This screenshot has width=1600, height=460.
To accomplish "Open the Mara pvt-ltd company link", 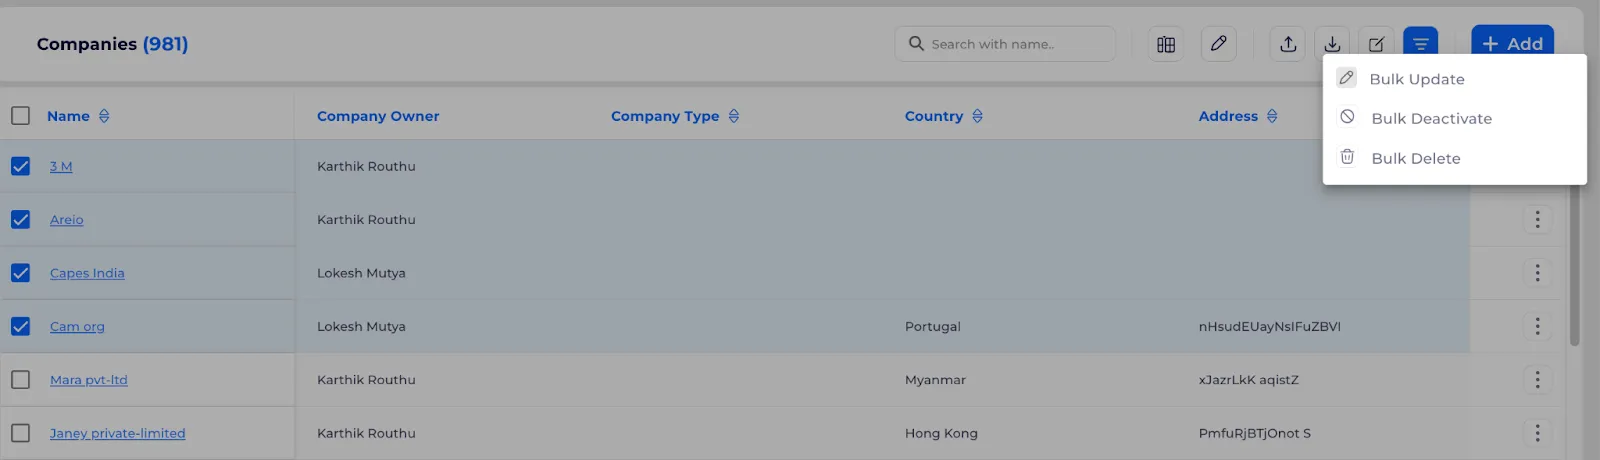I will (x=89, y=380).
